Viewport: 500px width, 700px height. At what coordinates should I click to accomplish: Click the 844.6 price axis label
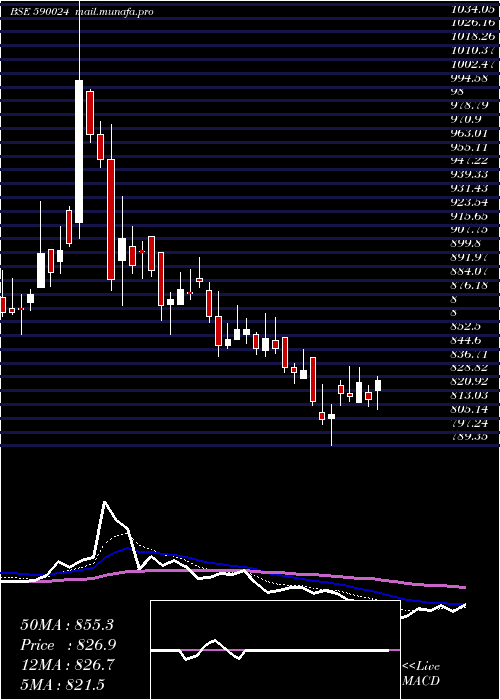(466, 341)
